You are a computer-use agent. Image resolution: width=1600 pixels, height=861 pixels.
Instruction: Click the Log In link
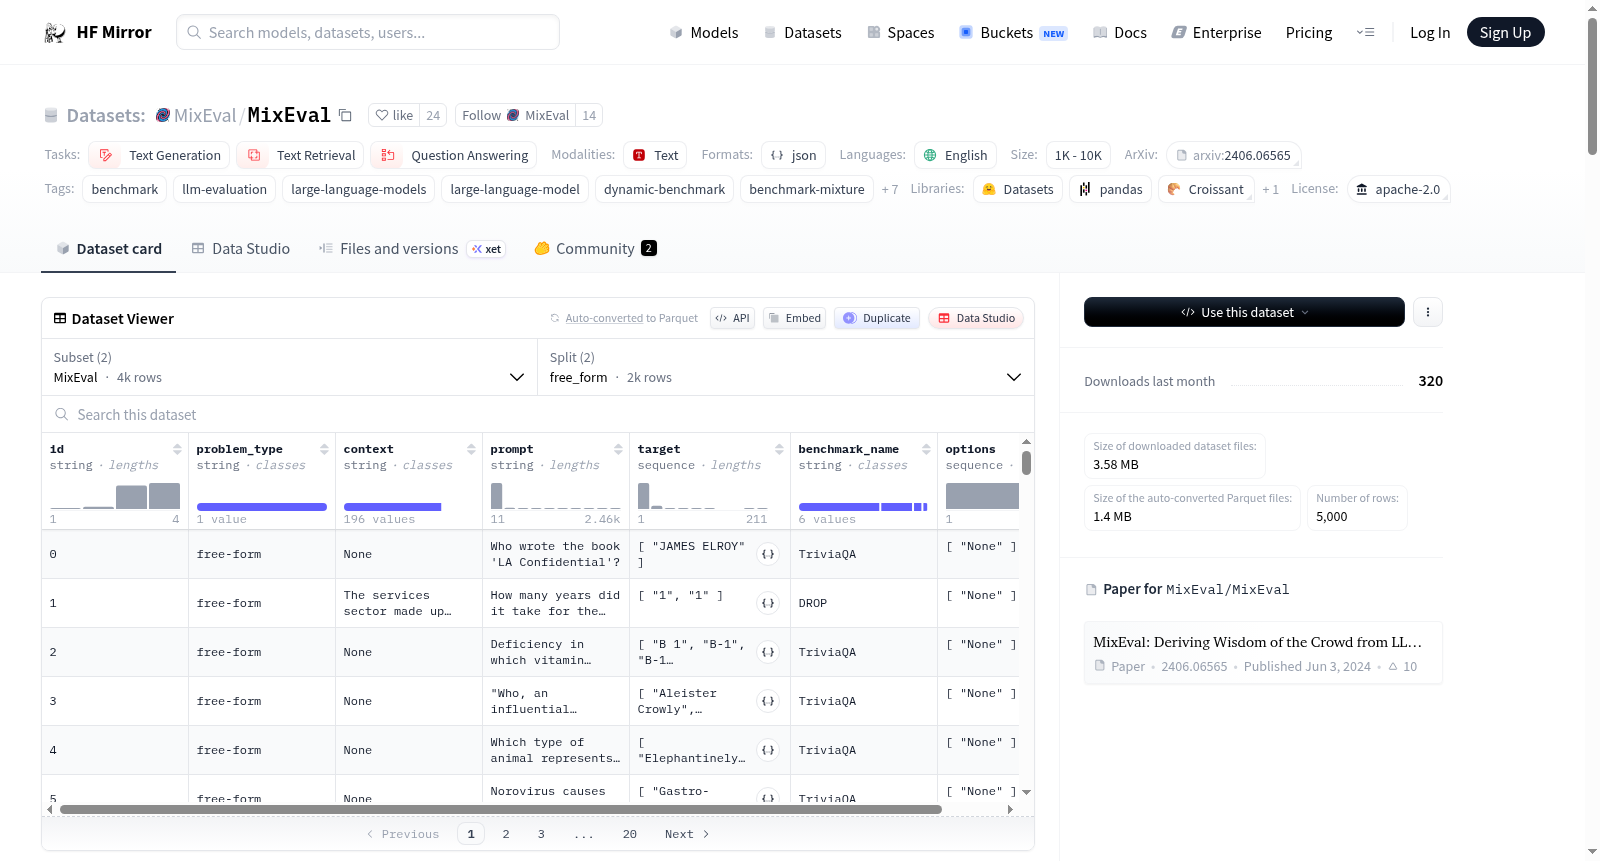(x=1430, y=32)
